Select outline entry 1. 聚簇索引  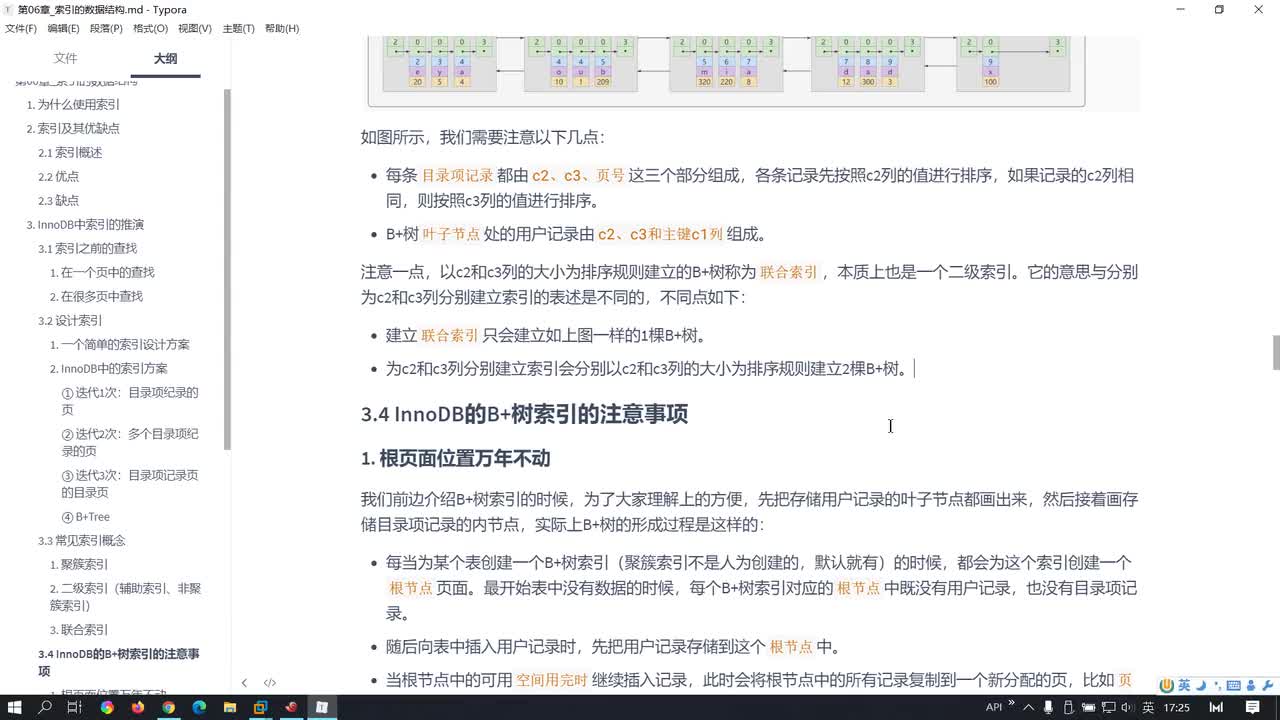[x=79, y=564]
